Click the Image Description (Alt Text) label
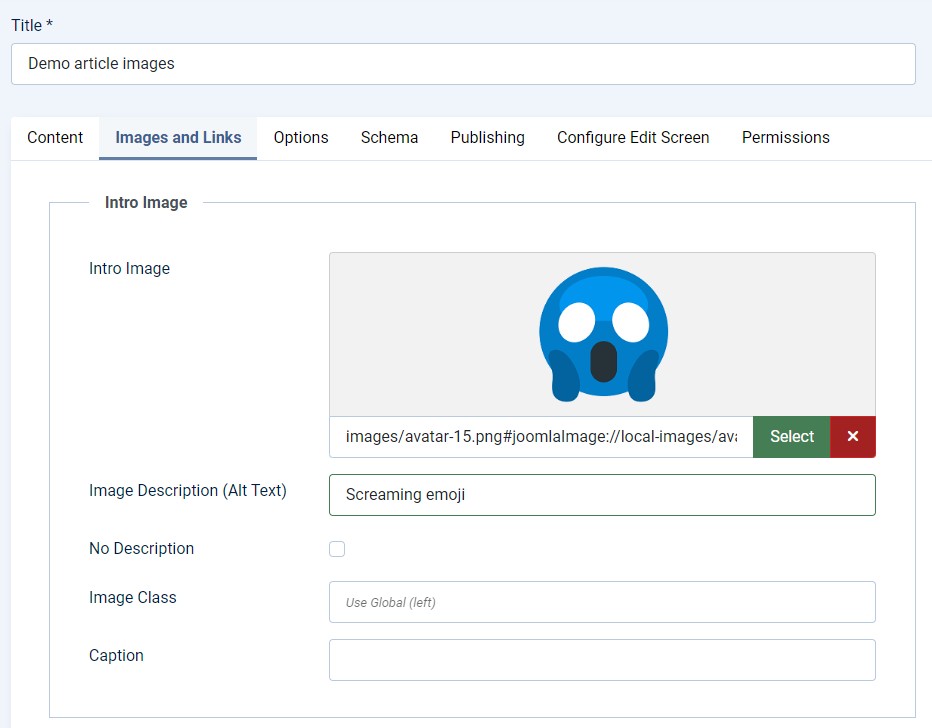 coord(187,491)
